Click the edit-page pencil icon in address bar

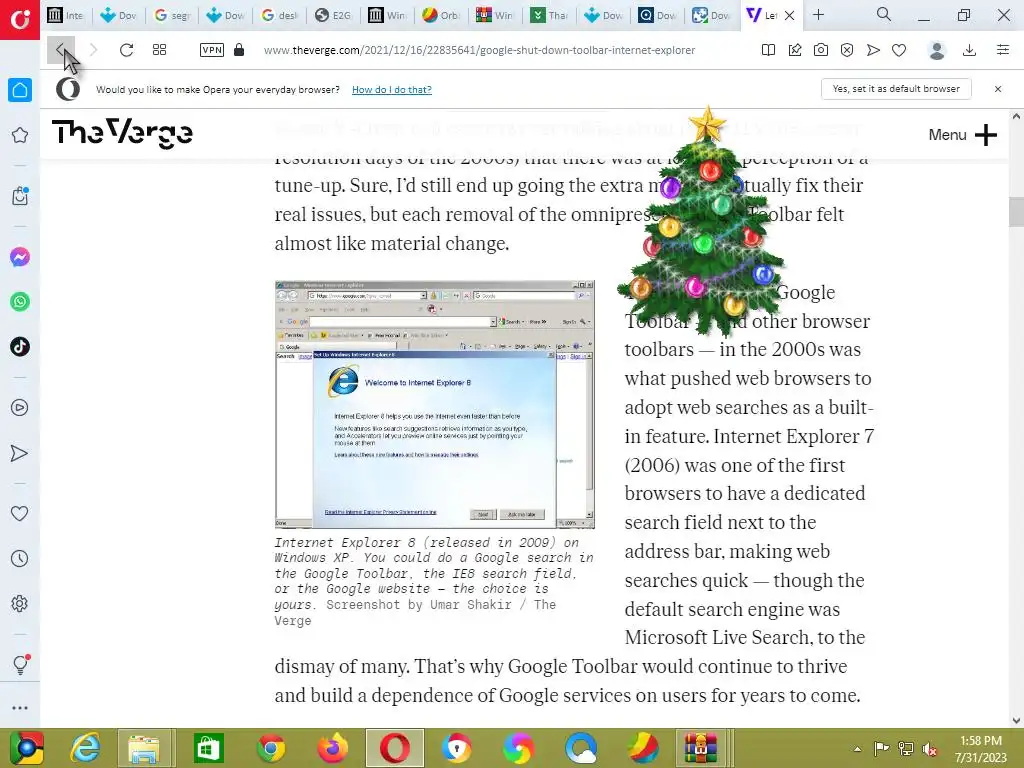point(795,50)
